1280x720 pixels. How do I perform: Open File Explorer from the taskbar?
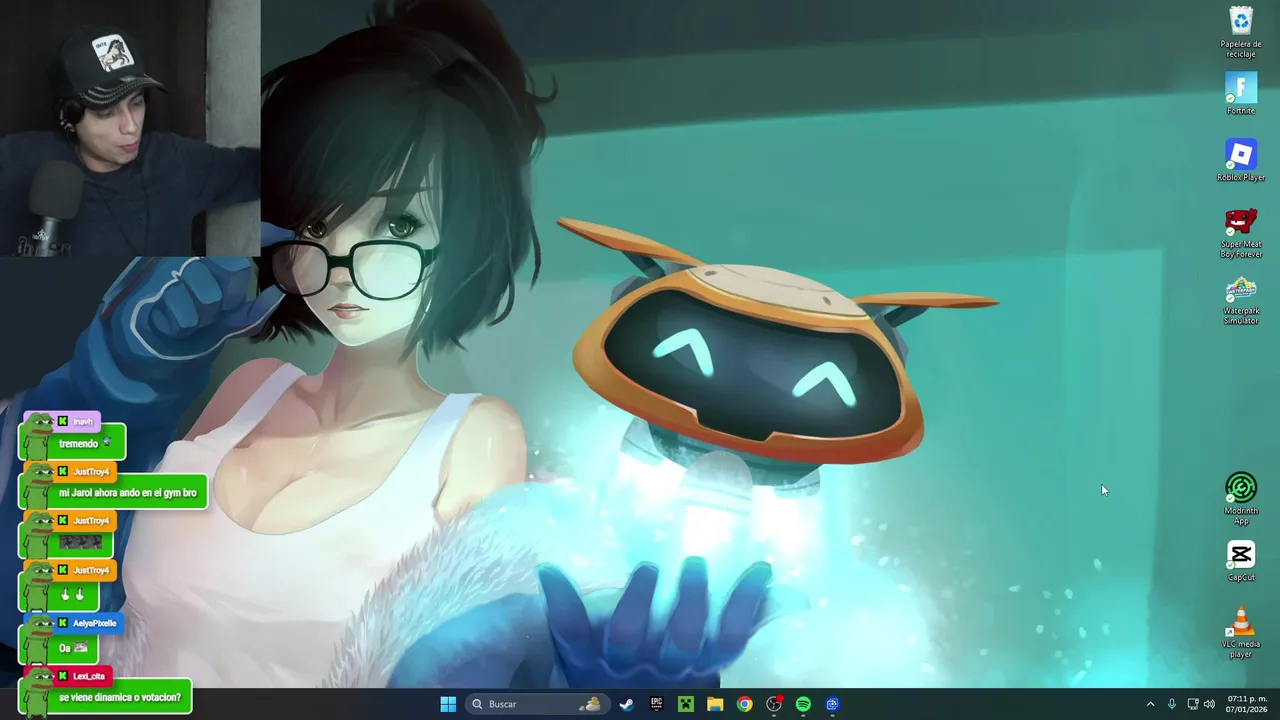(715, 704)
